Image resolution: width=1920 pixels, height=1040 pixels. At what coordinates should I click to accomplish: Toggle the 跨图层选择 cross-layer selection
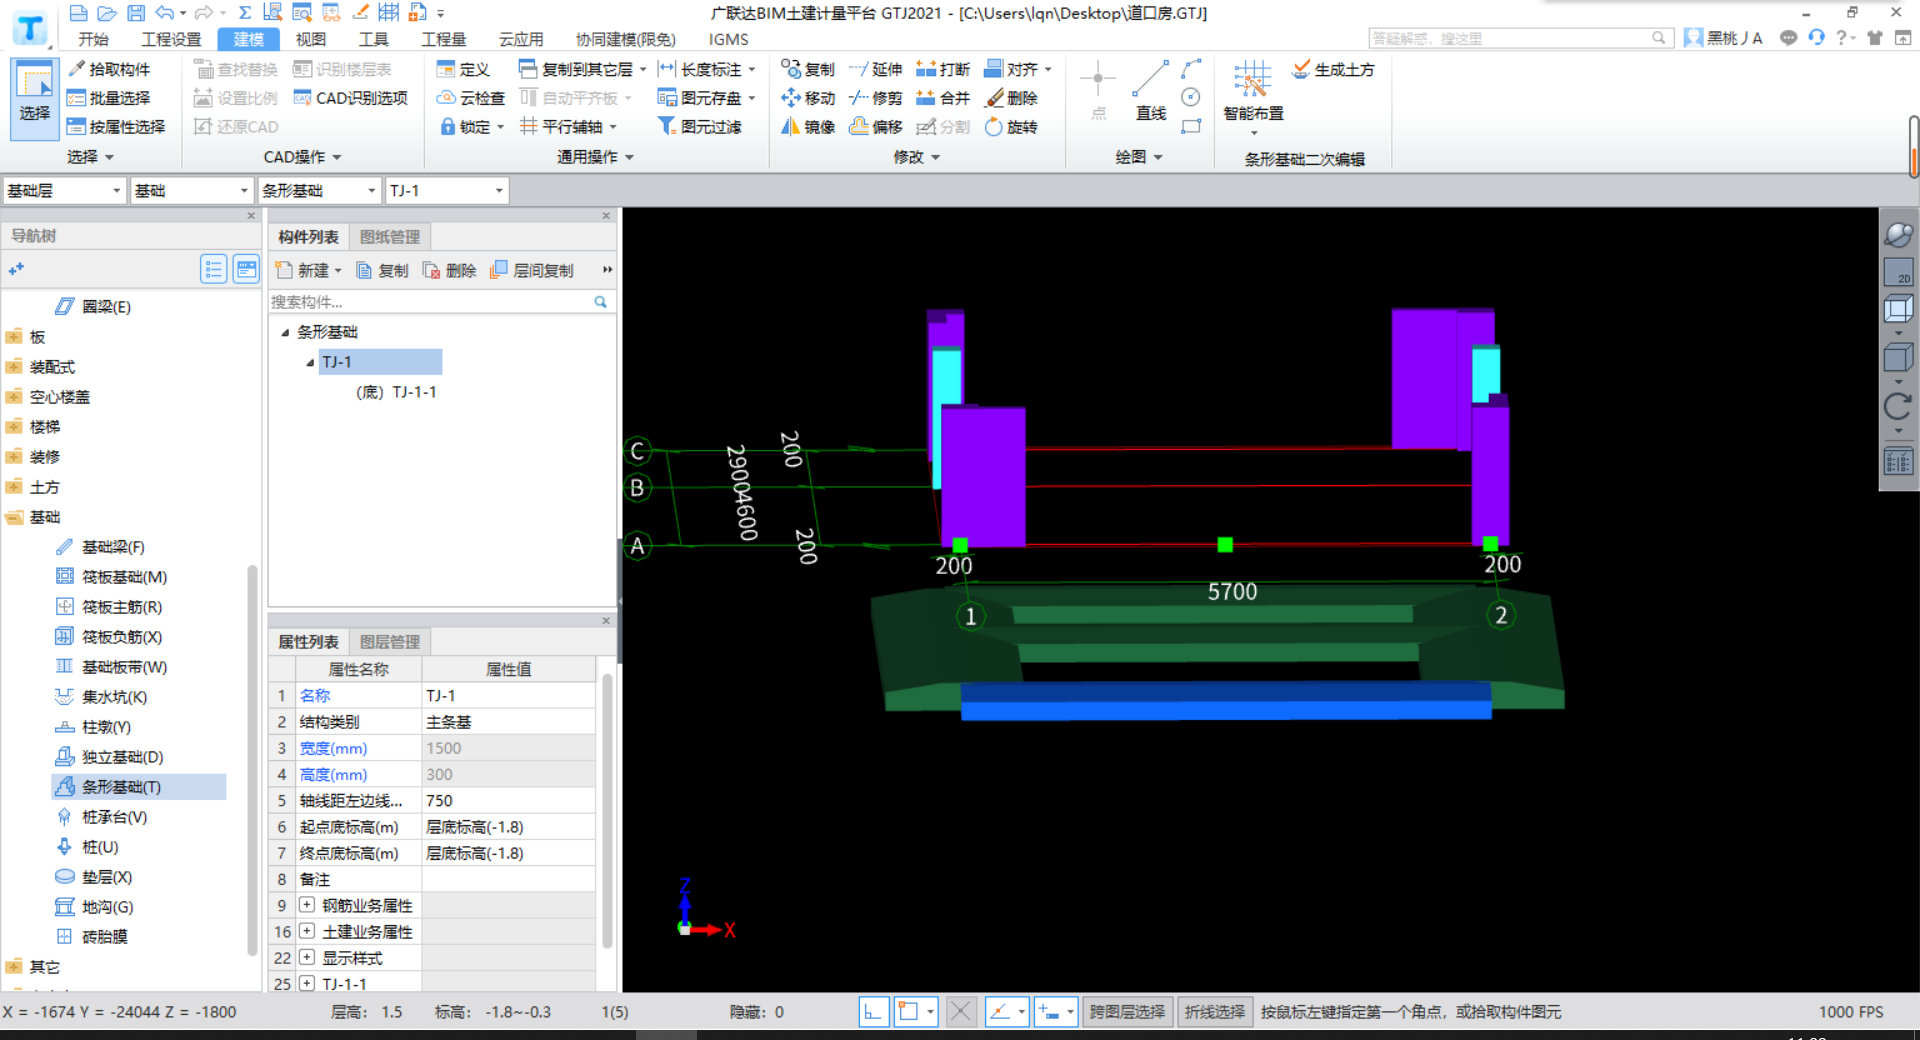point(1127,1012)
